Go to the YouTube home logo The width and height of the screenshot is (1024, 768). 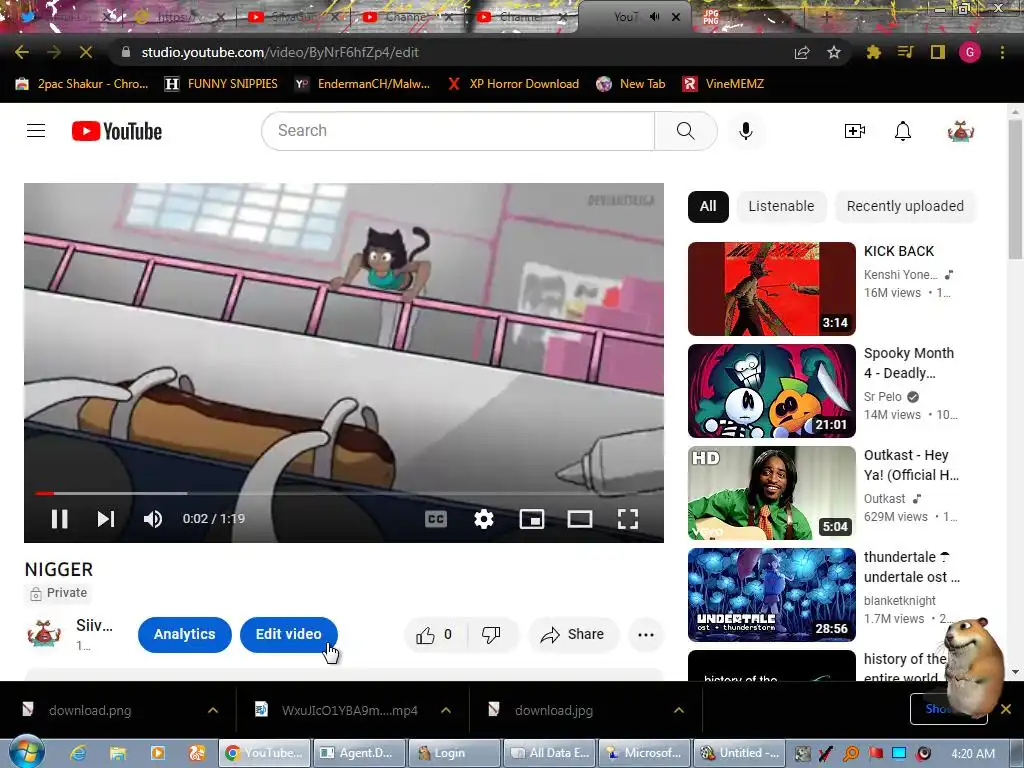tap(117, 131)
